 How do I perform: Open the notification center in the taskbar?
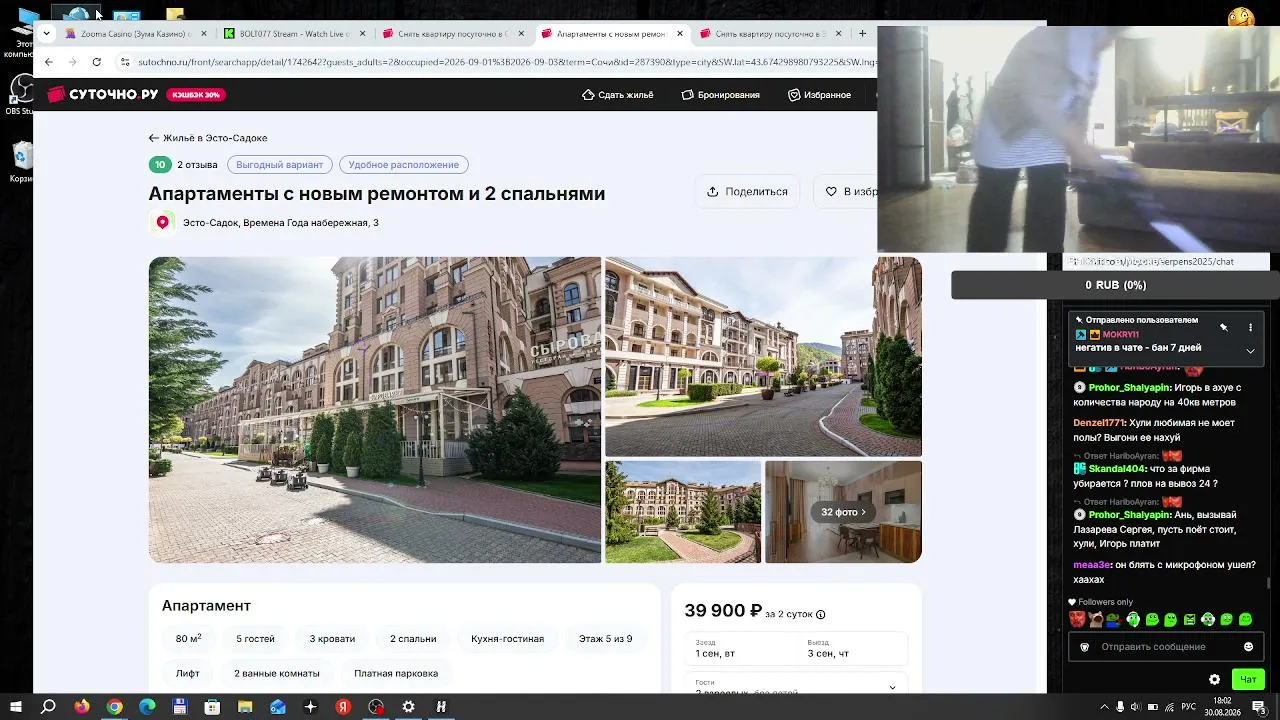[x=1259, y=707]
